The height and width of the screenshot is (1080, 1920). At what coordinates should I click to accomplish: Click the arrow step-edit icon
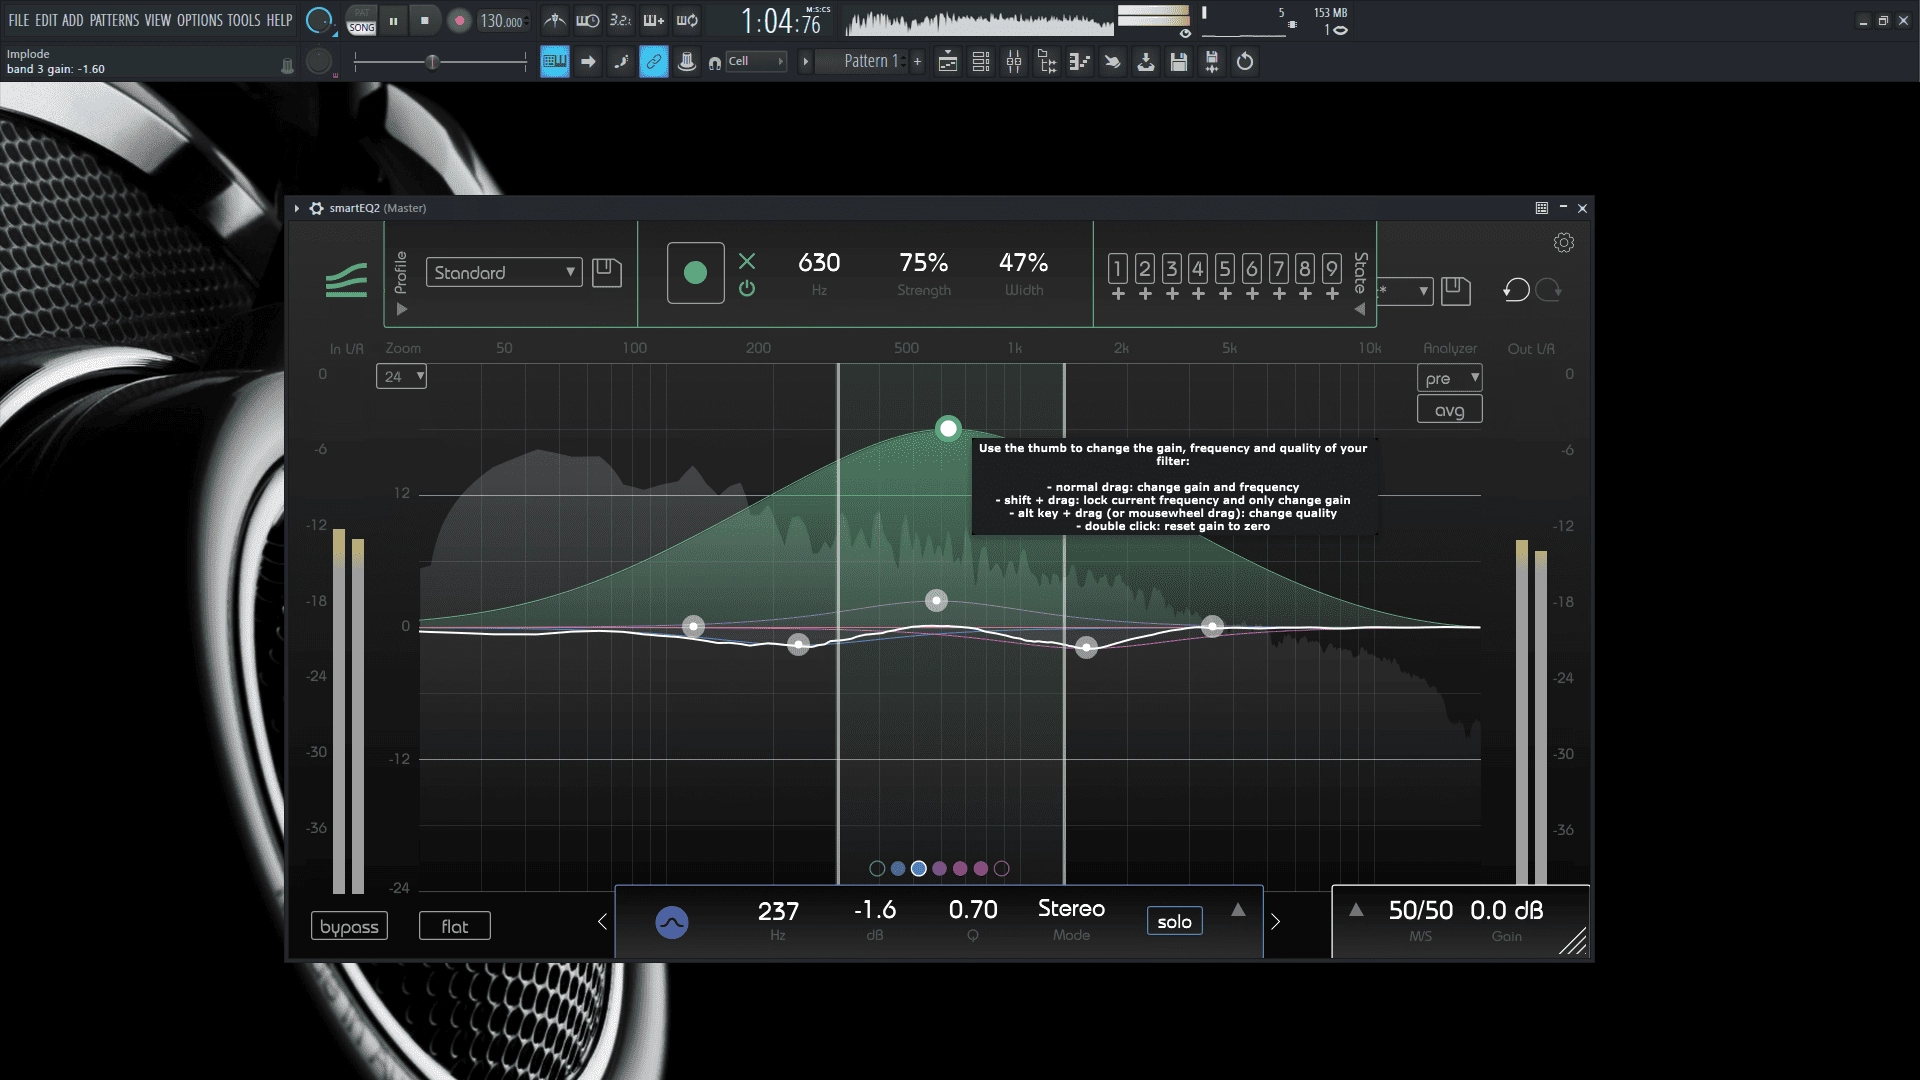[588, 62]
